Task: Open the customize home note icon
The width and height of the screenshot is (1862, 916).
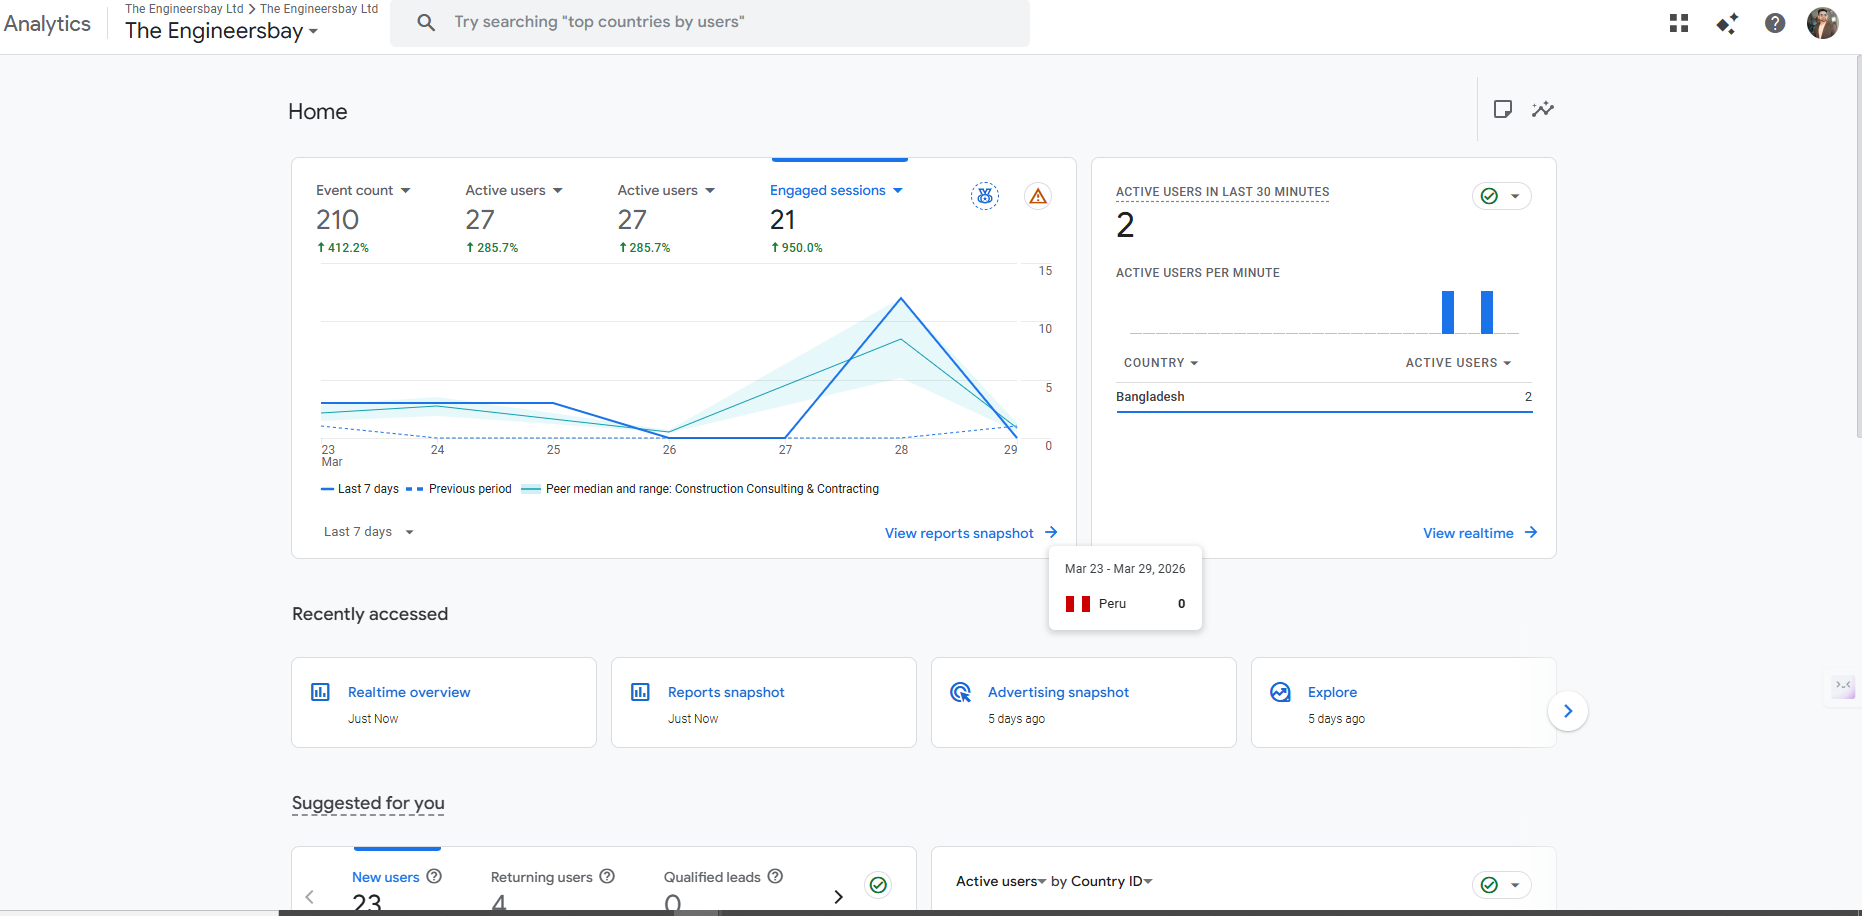Action: pos(1502,109)
